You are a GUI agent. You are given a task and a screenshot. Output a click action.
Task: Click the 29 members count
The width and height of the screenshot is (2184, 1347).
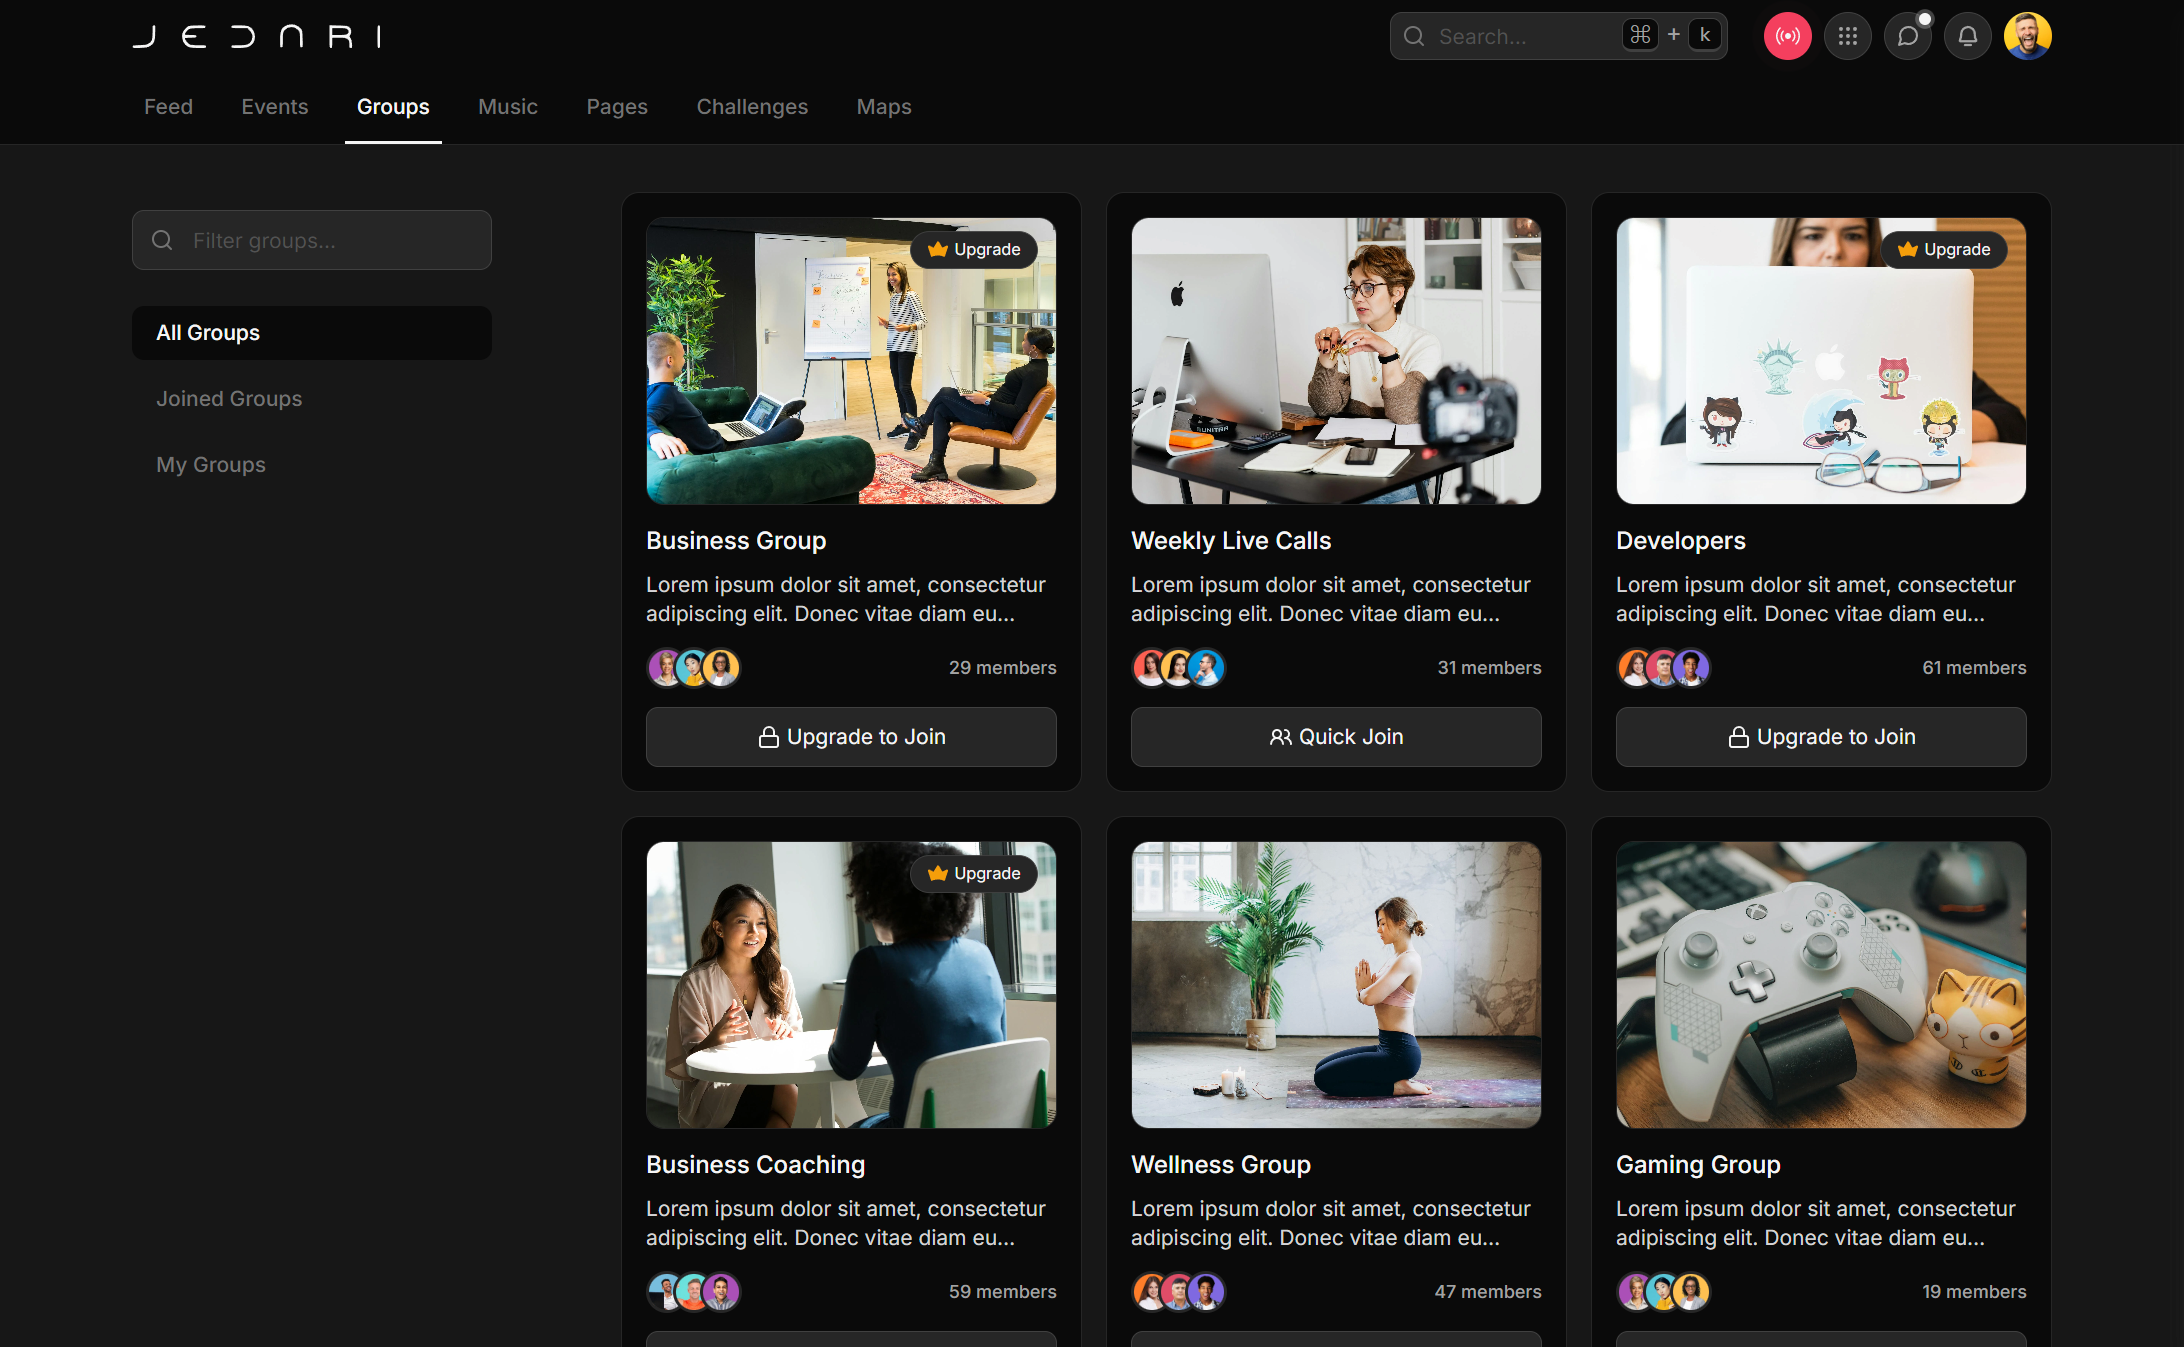[1002, 668]
